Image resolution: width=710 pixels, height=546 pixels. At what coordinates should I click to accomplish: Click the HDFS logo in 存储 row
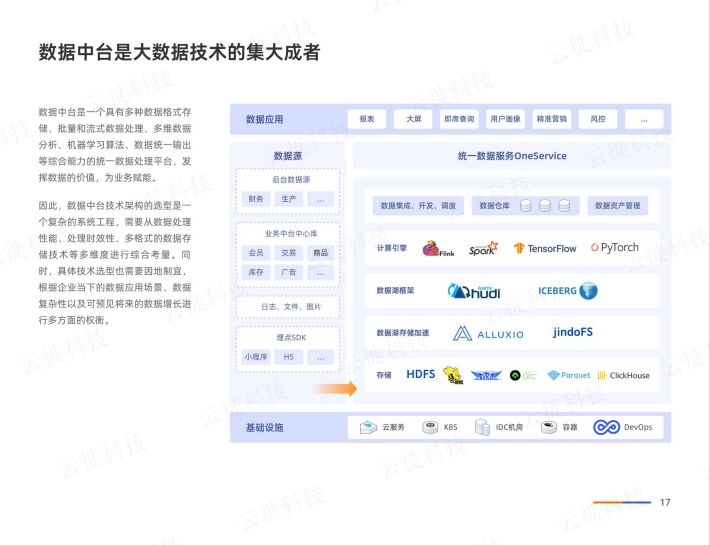421,374
